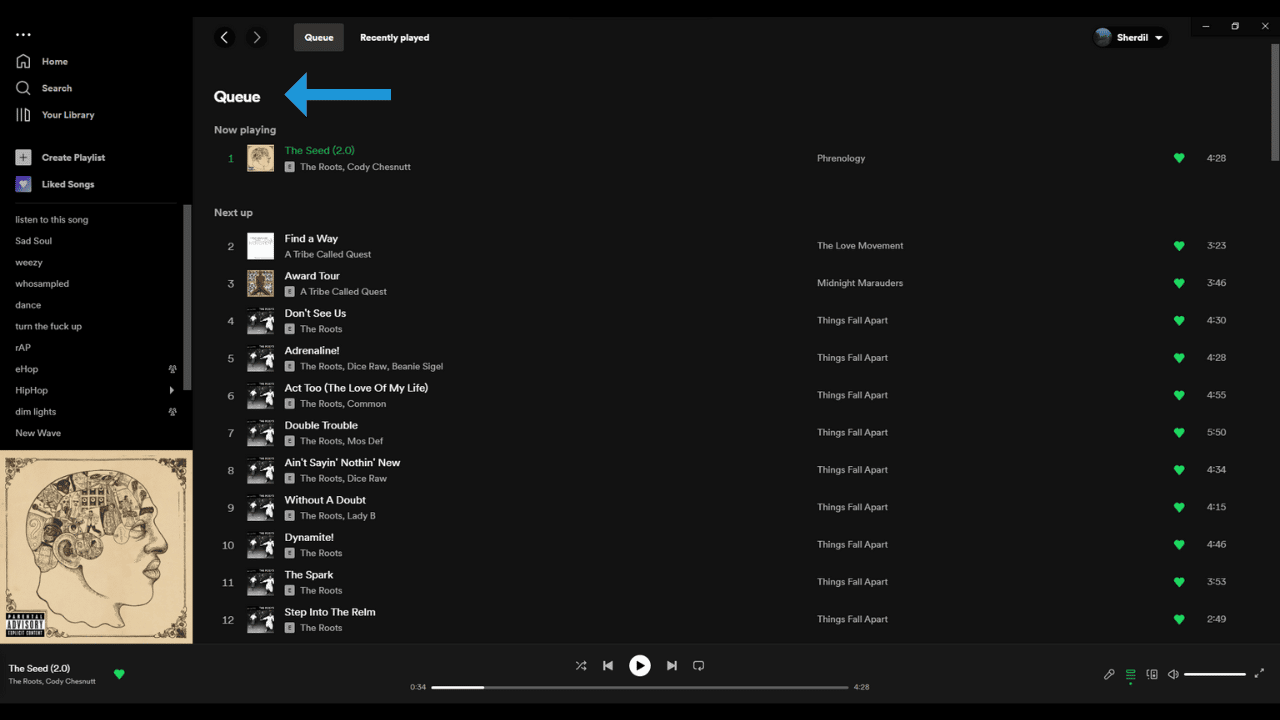Enter full screen mode
The image size is (1280, 720).
pos(1259,674)
